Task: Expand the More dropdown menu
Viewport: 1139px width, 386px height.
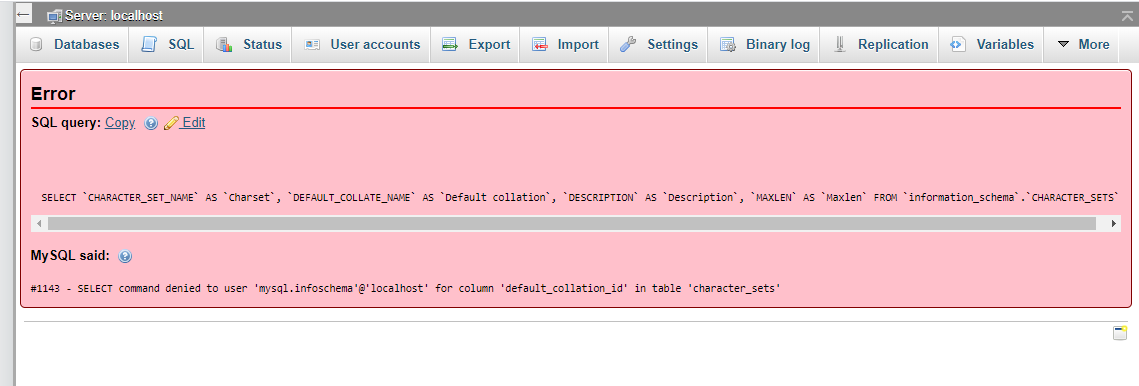Action: [x=1083, y=44]
